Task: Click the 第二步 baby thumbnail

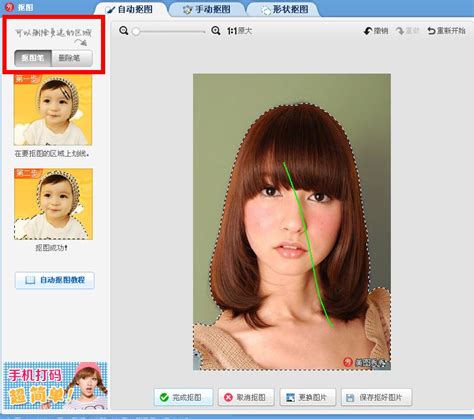Action: [53, 204]
